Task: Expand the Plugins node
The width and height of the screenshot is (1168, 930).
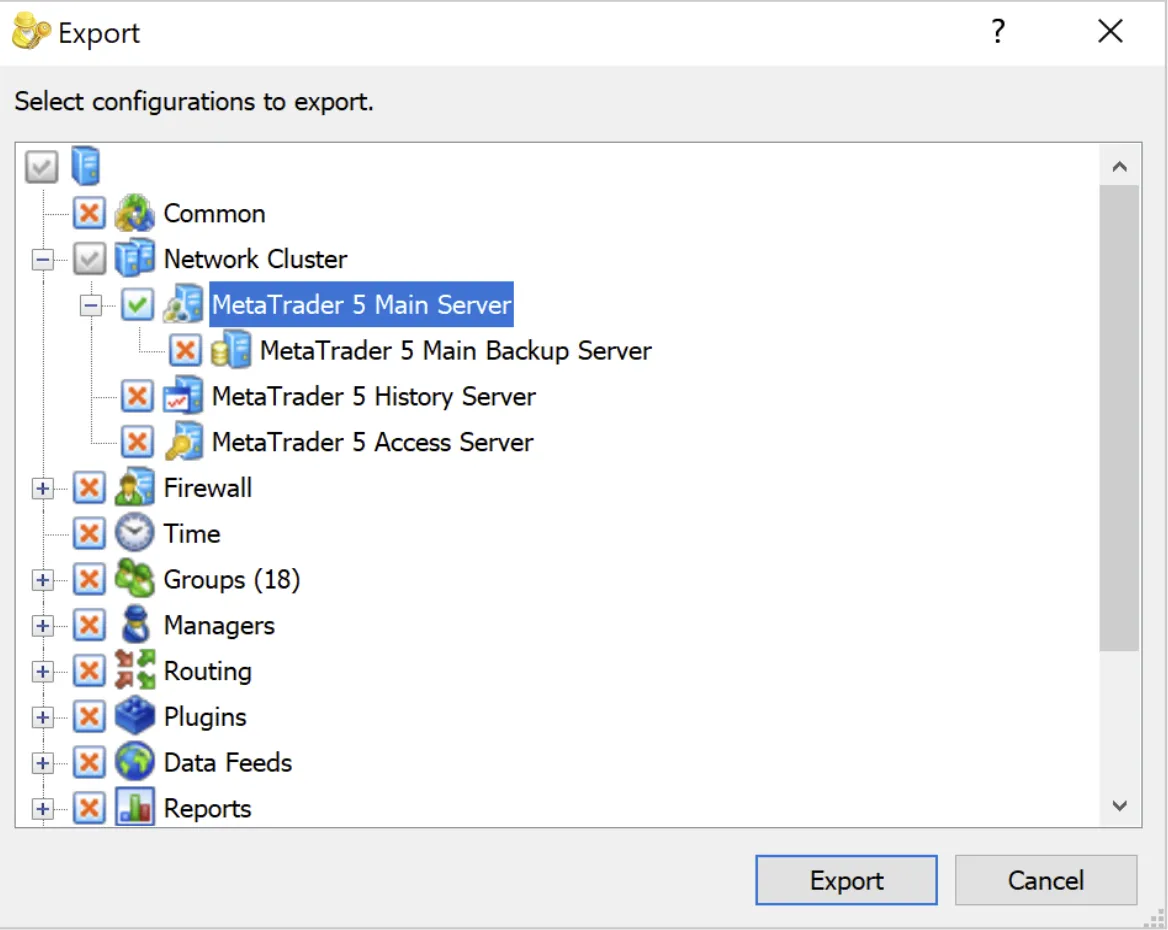Action: (x=42, y=718)
